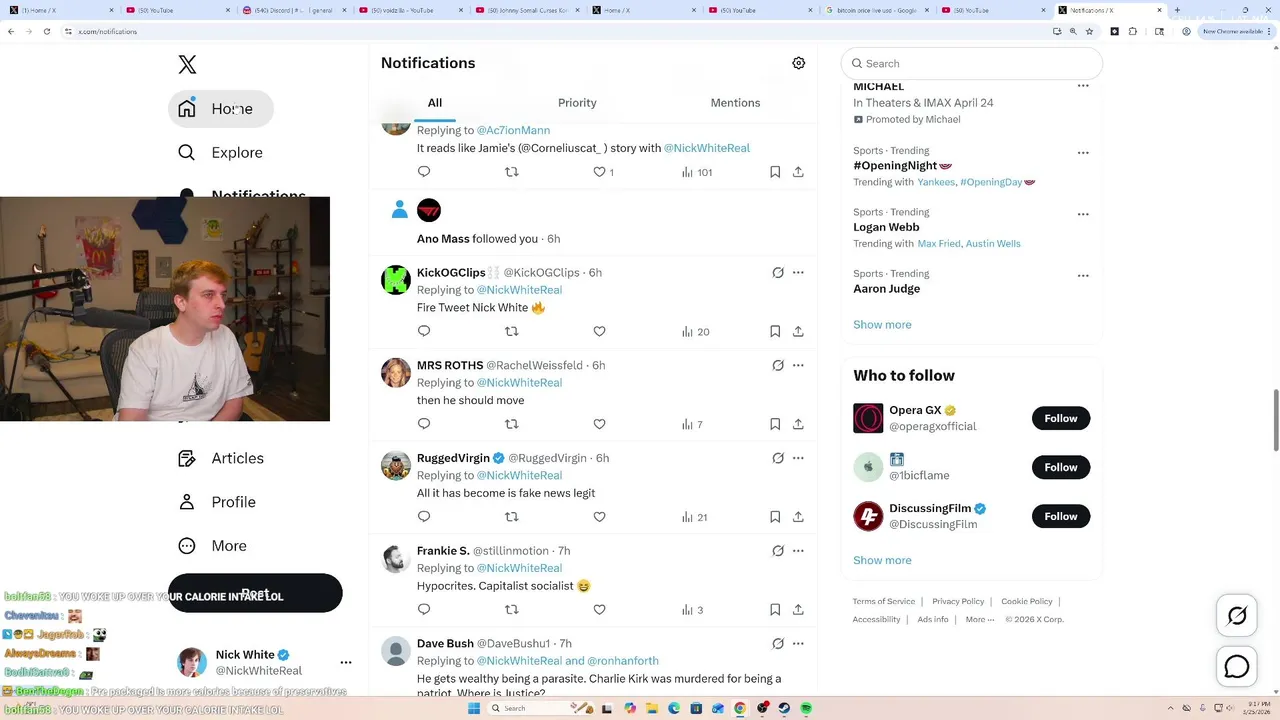Image resolution: width=1280 pixels, height=720 pixels.
Task: Switch to the Discord browser tab
Action: tap(294, 10)
